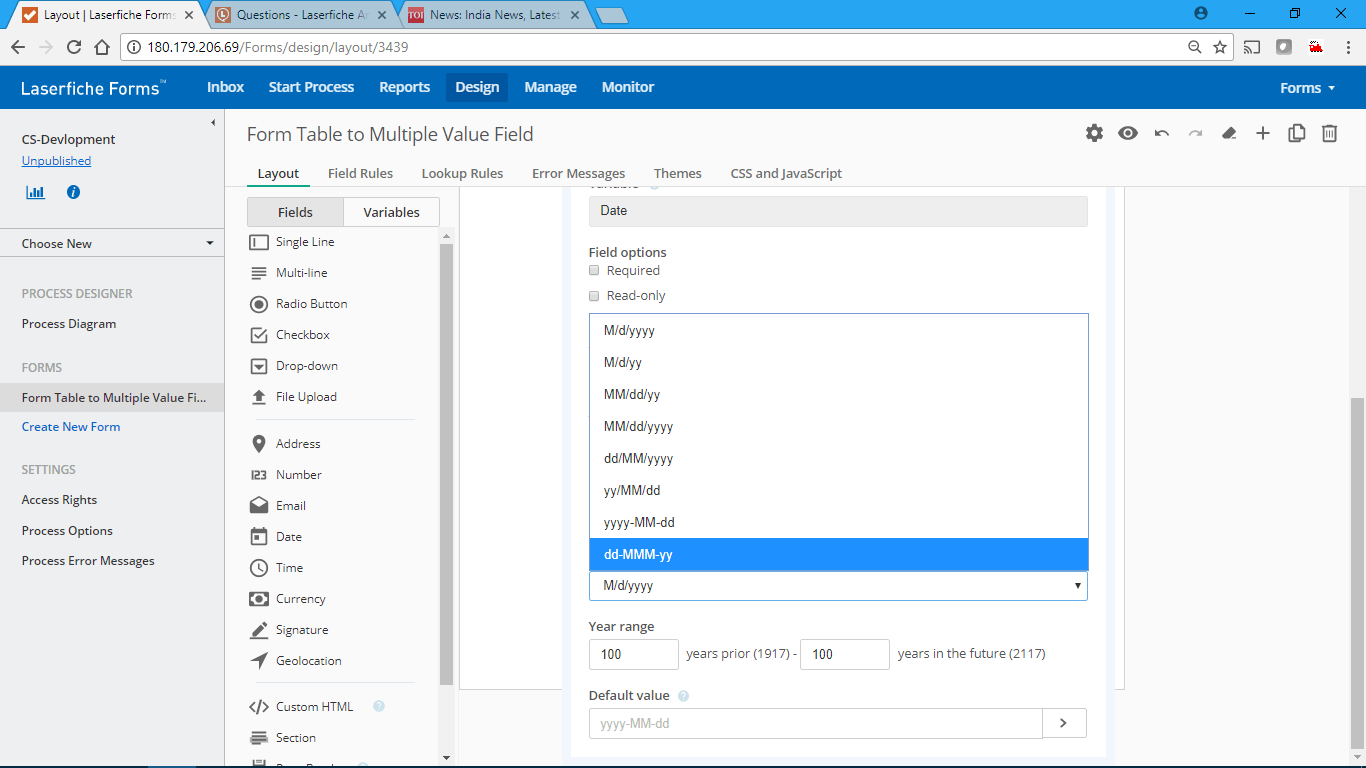Enable the Read-only checkbox

[x=594, y=296]
